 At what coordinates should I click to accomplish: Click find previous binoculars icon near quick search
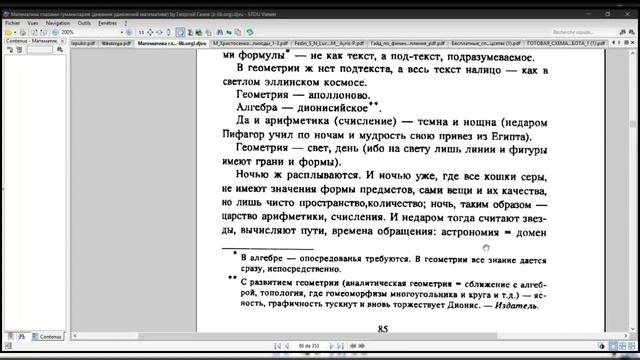click(x=622, y=32)
